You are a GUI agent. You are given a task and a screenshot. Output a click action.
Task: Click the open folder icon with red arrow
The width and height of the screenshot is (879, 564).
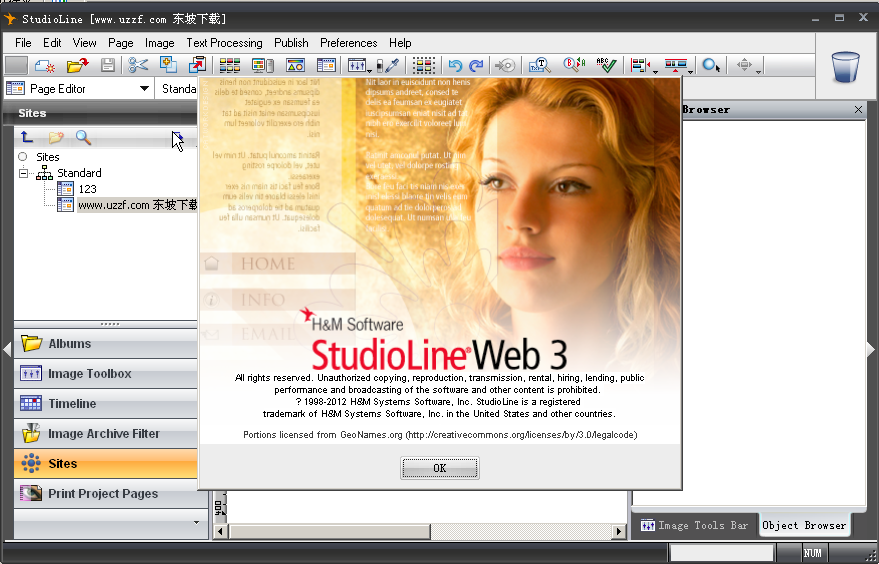point(77,66)
